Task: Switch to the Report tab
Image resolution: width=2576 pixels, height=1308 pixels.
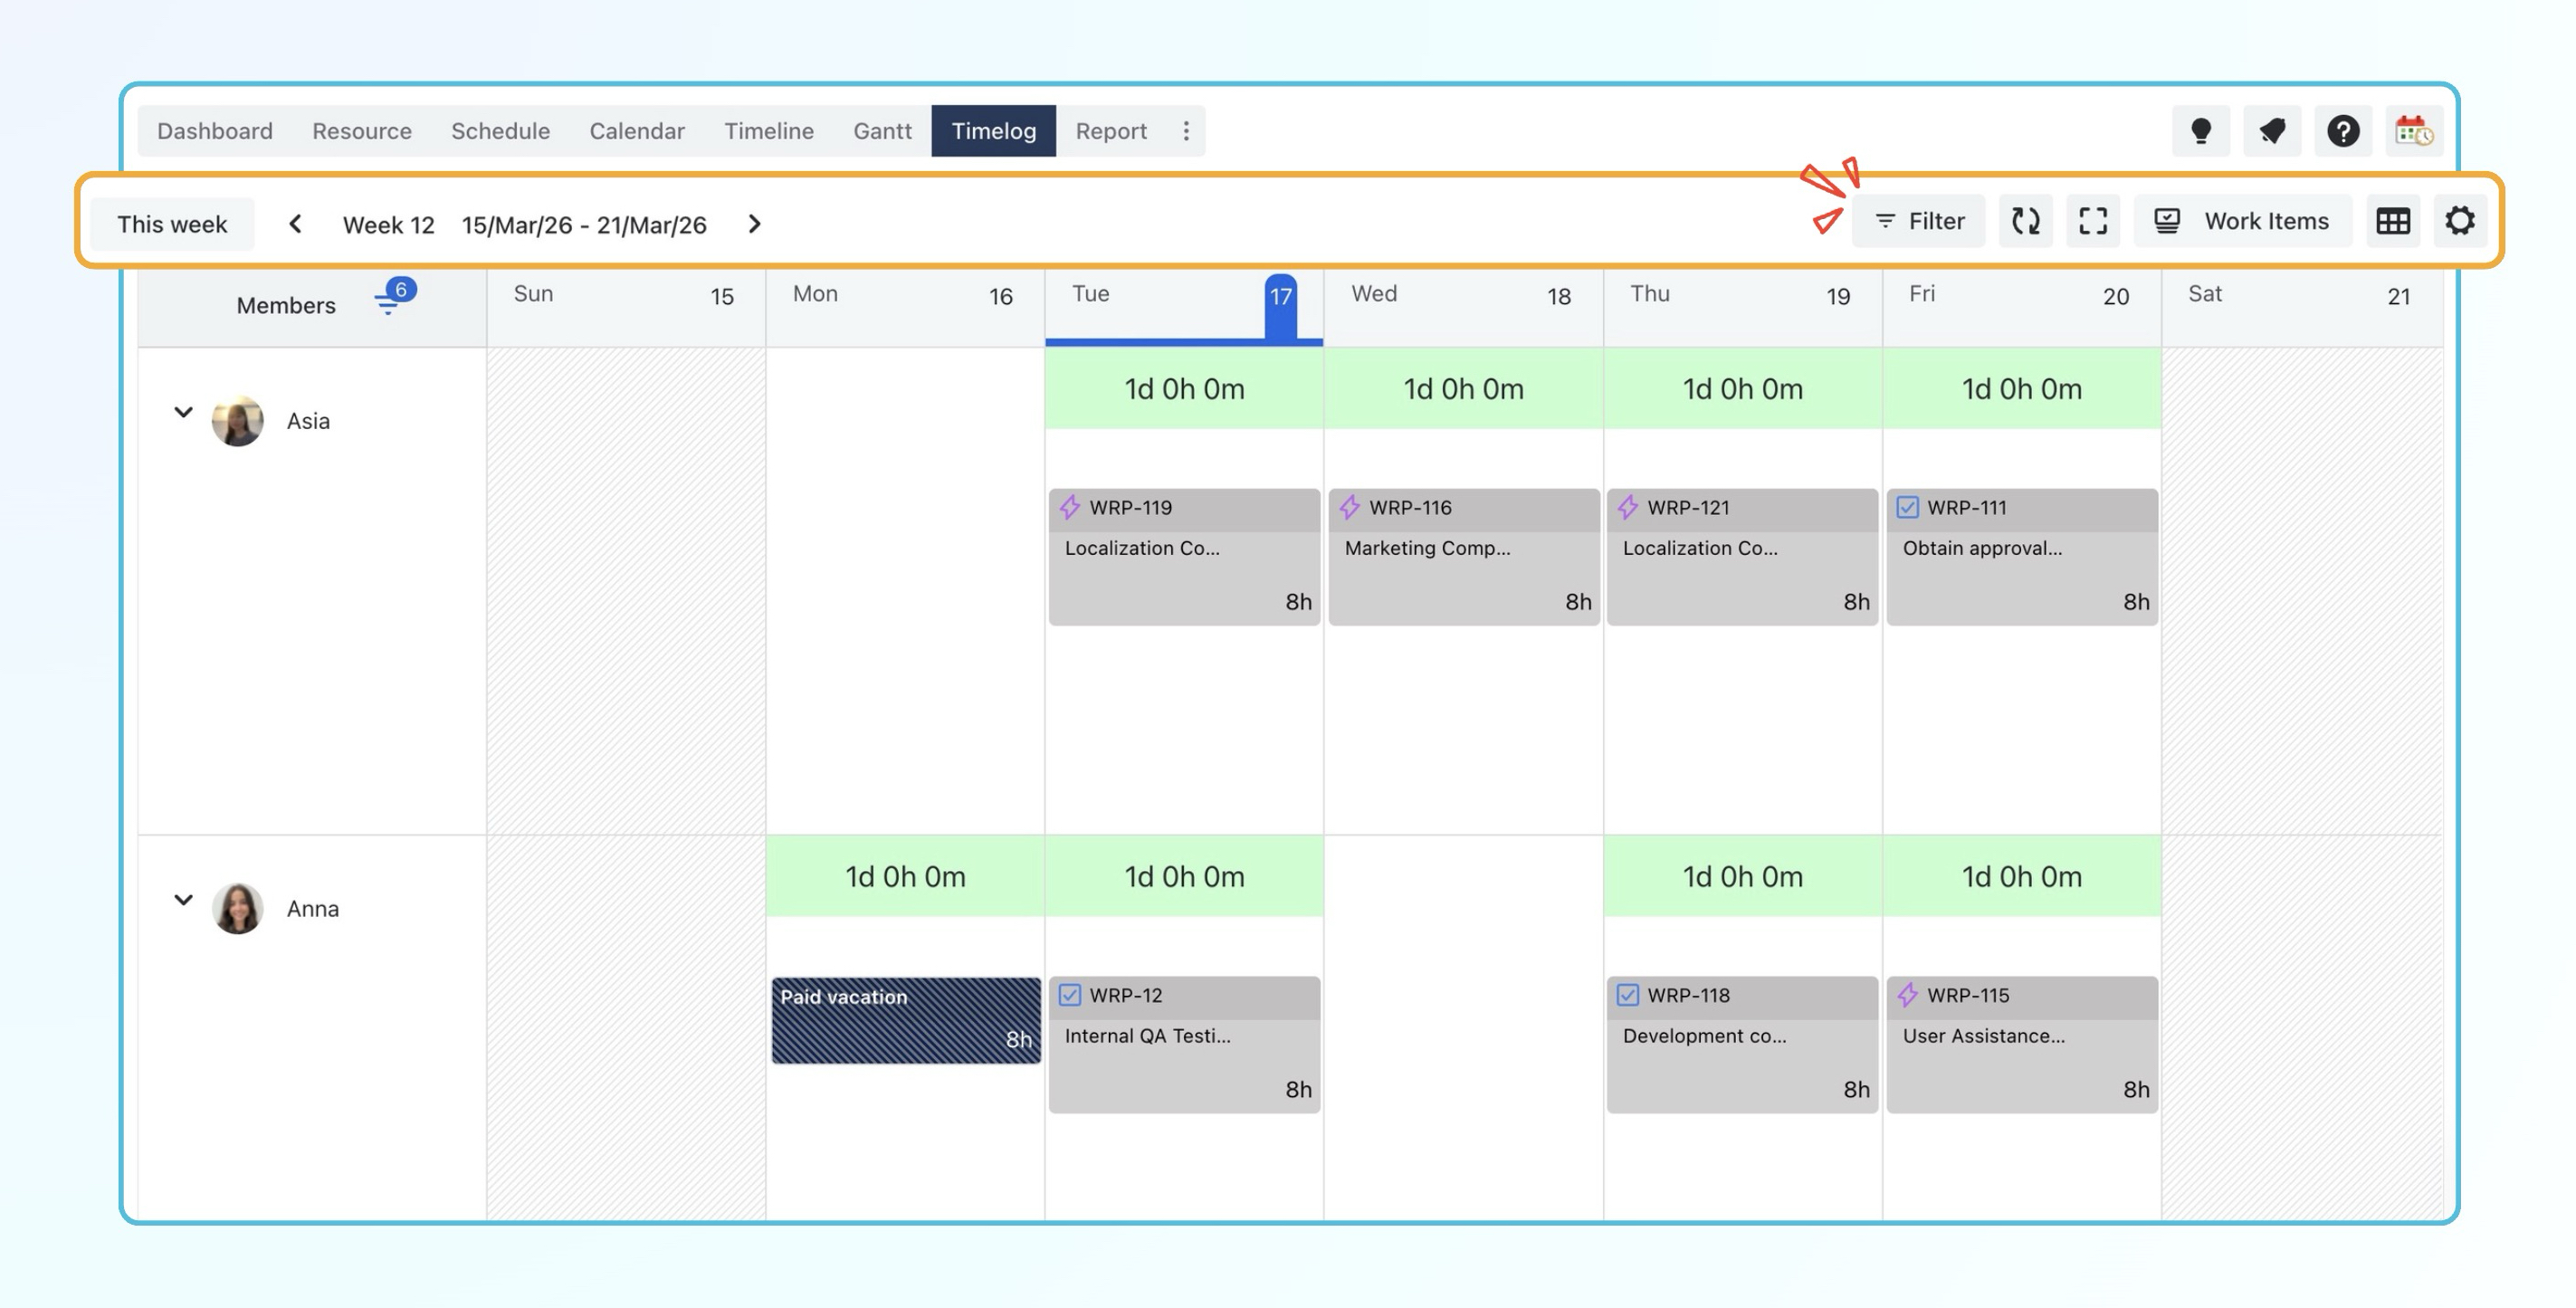Action: coord(1110,131)
